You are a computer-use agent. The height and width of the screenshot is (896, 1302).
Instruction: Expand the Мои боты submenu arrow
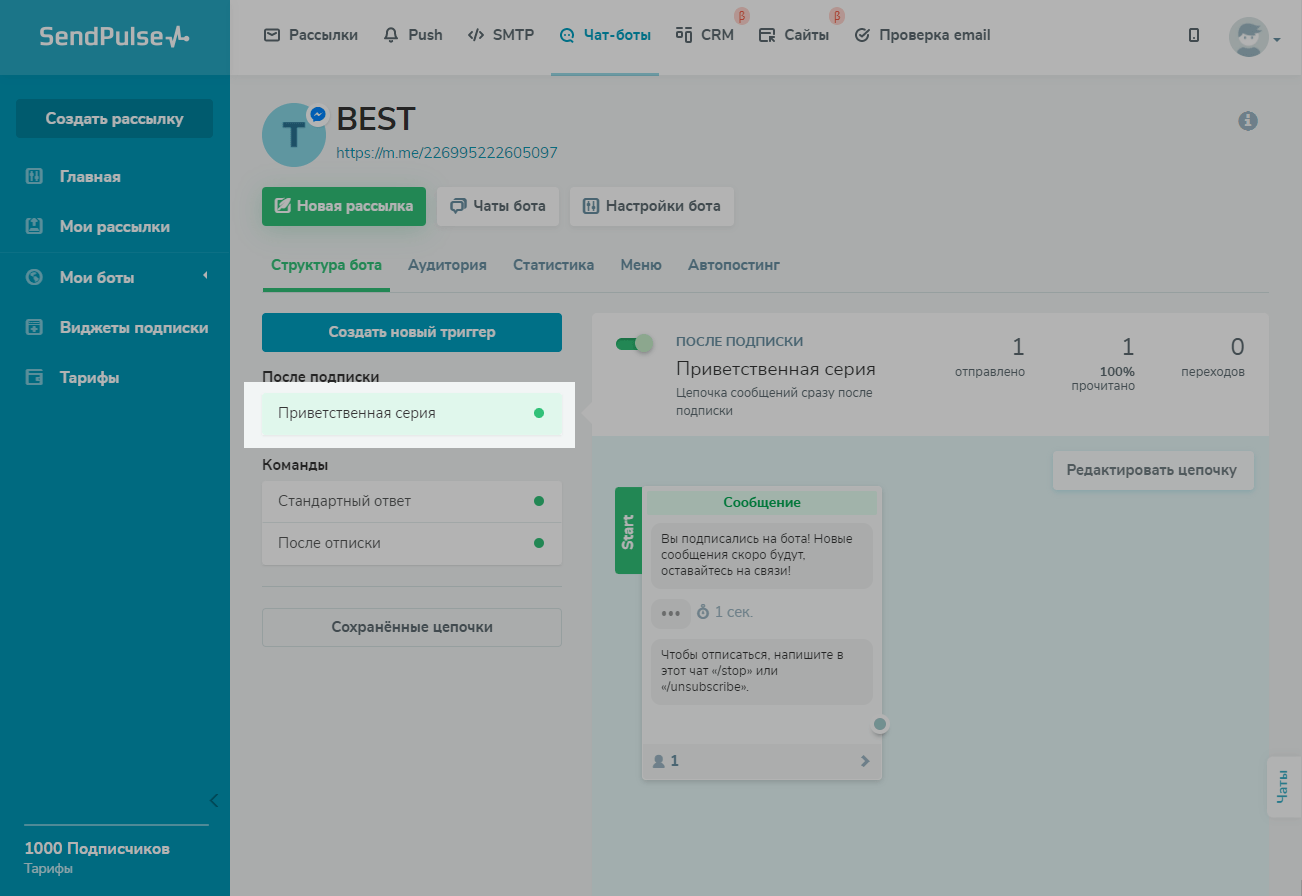click(205, 275)
